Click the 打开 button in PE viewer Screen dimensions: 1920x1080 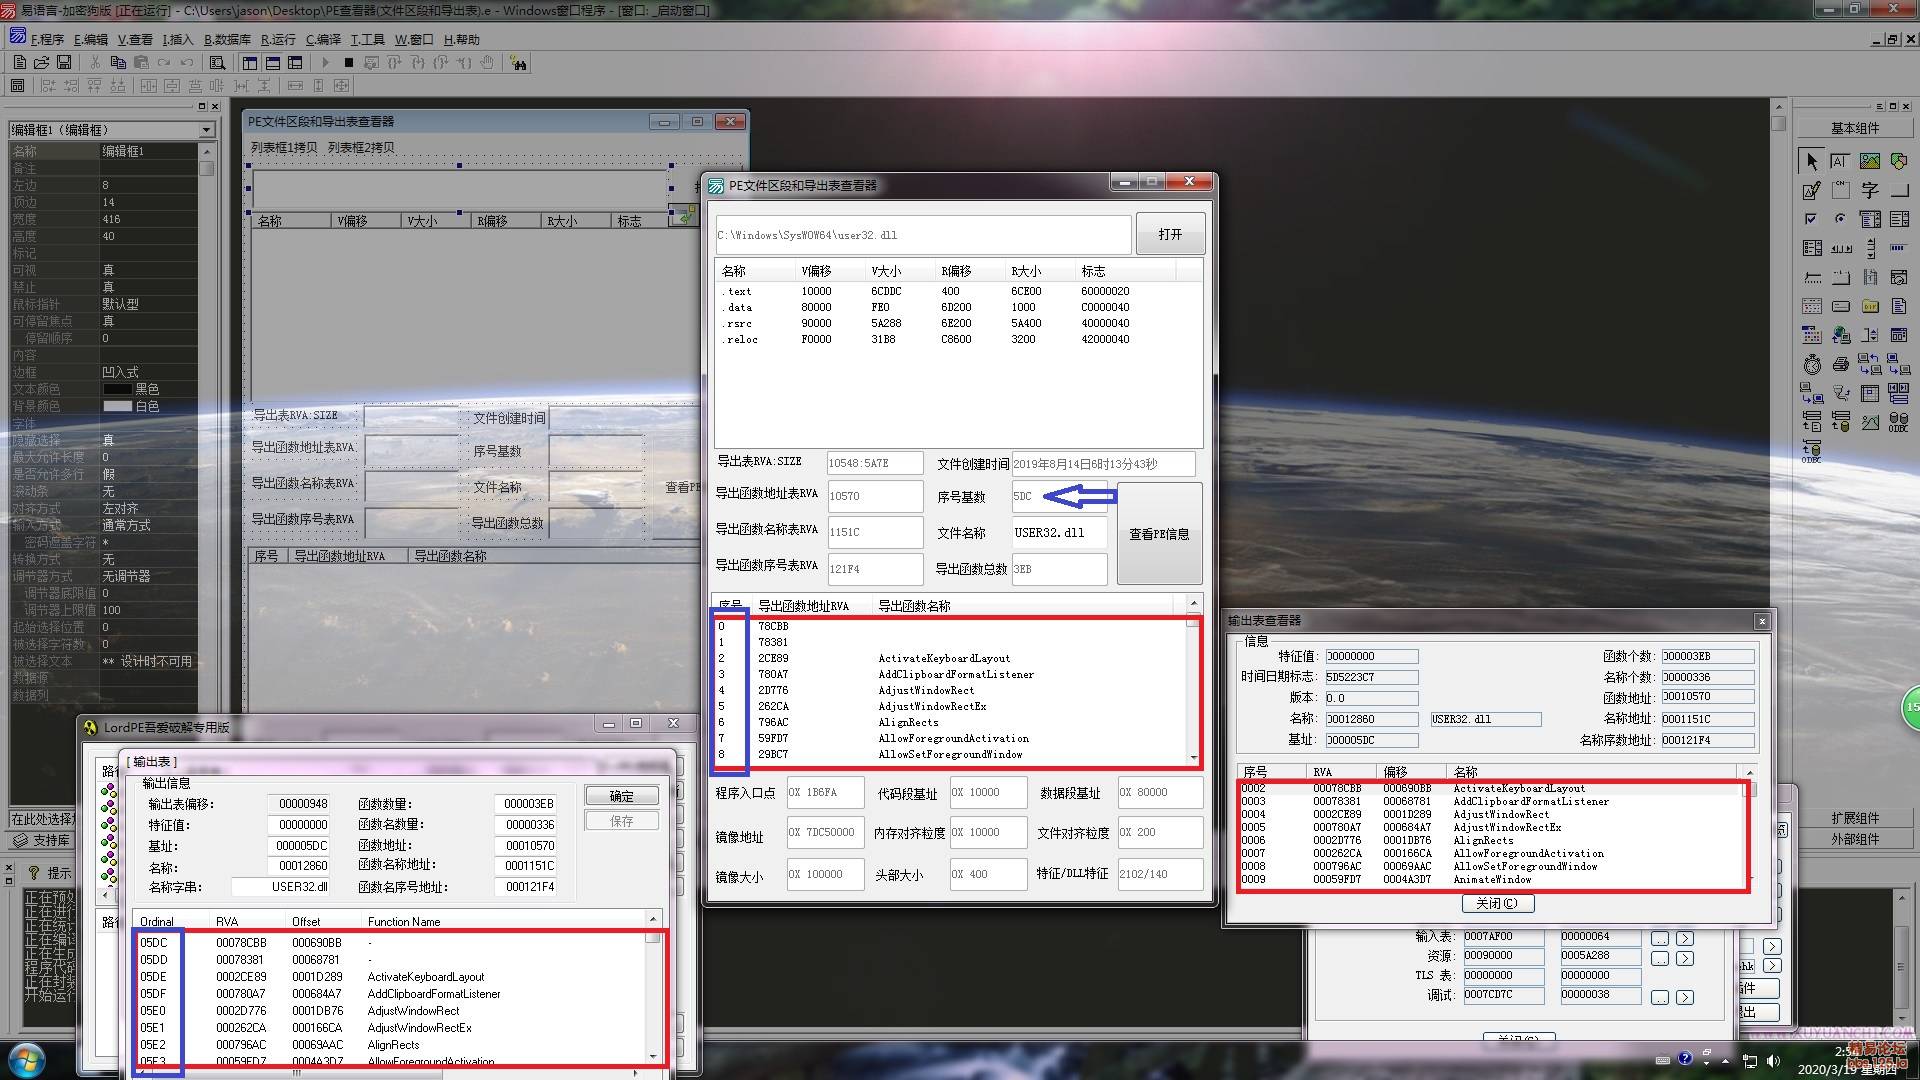(x=1169, y=234)
